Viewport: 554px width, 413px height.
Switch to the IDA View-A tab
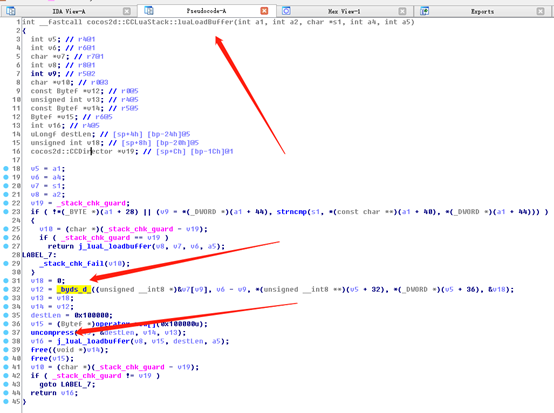tap(69, 11)
